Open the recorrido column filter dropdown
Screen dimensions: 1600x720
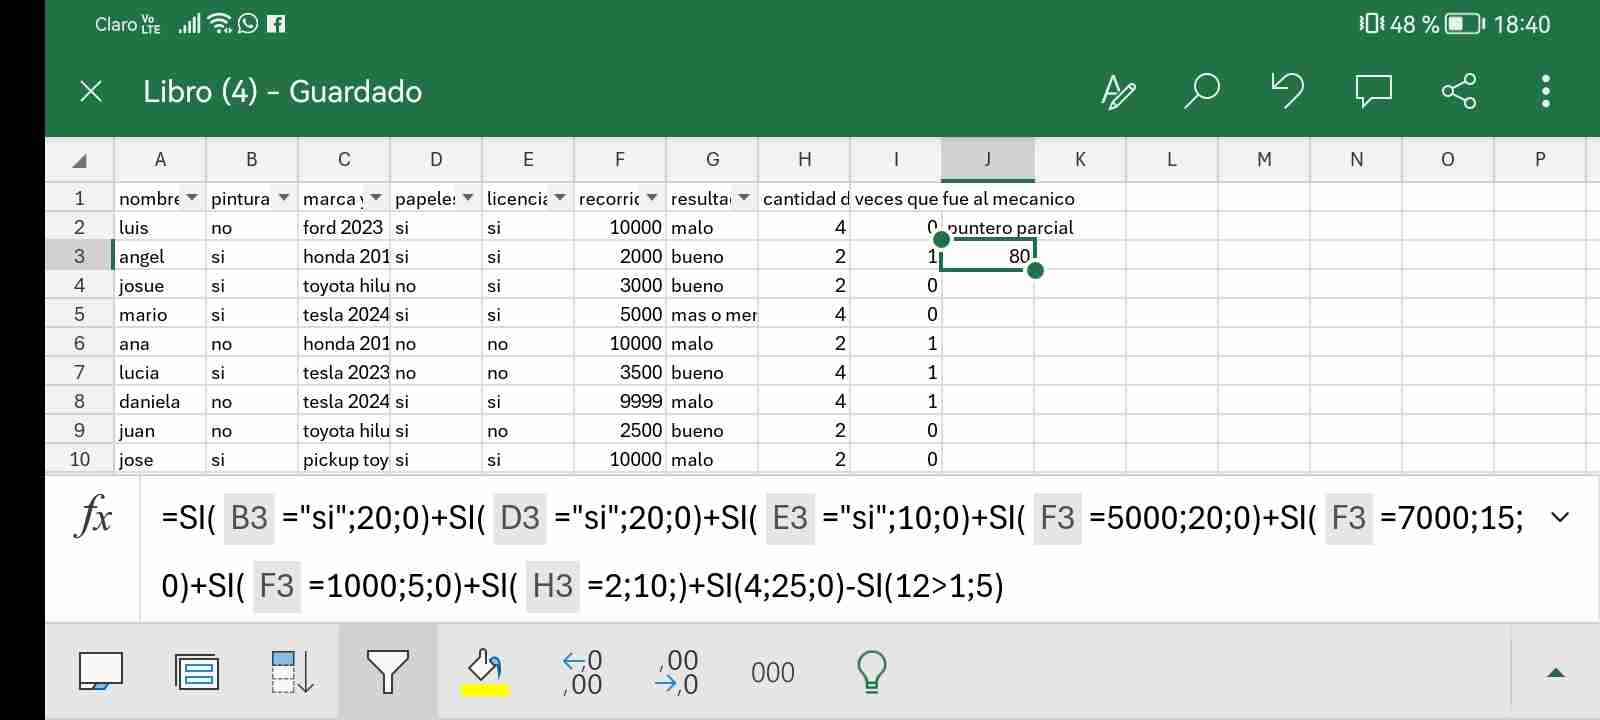tap(652, 198)
